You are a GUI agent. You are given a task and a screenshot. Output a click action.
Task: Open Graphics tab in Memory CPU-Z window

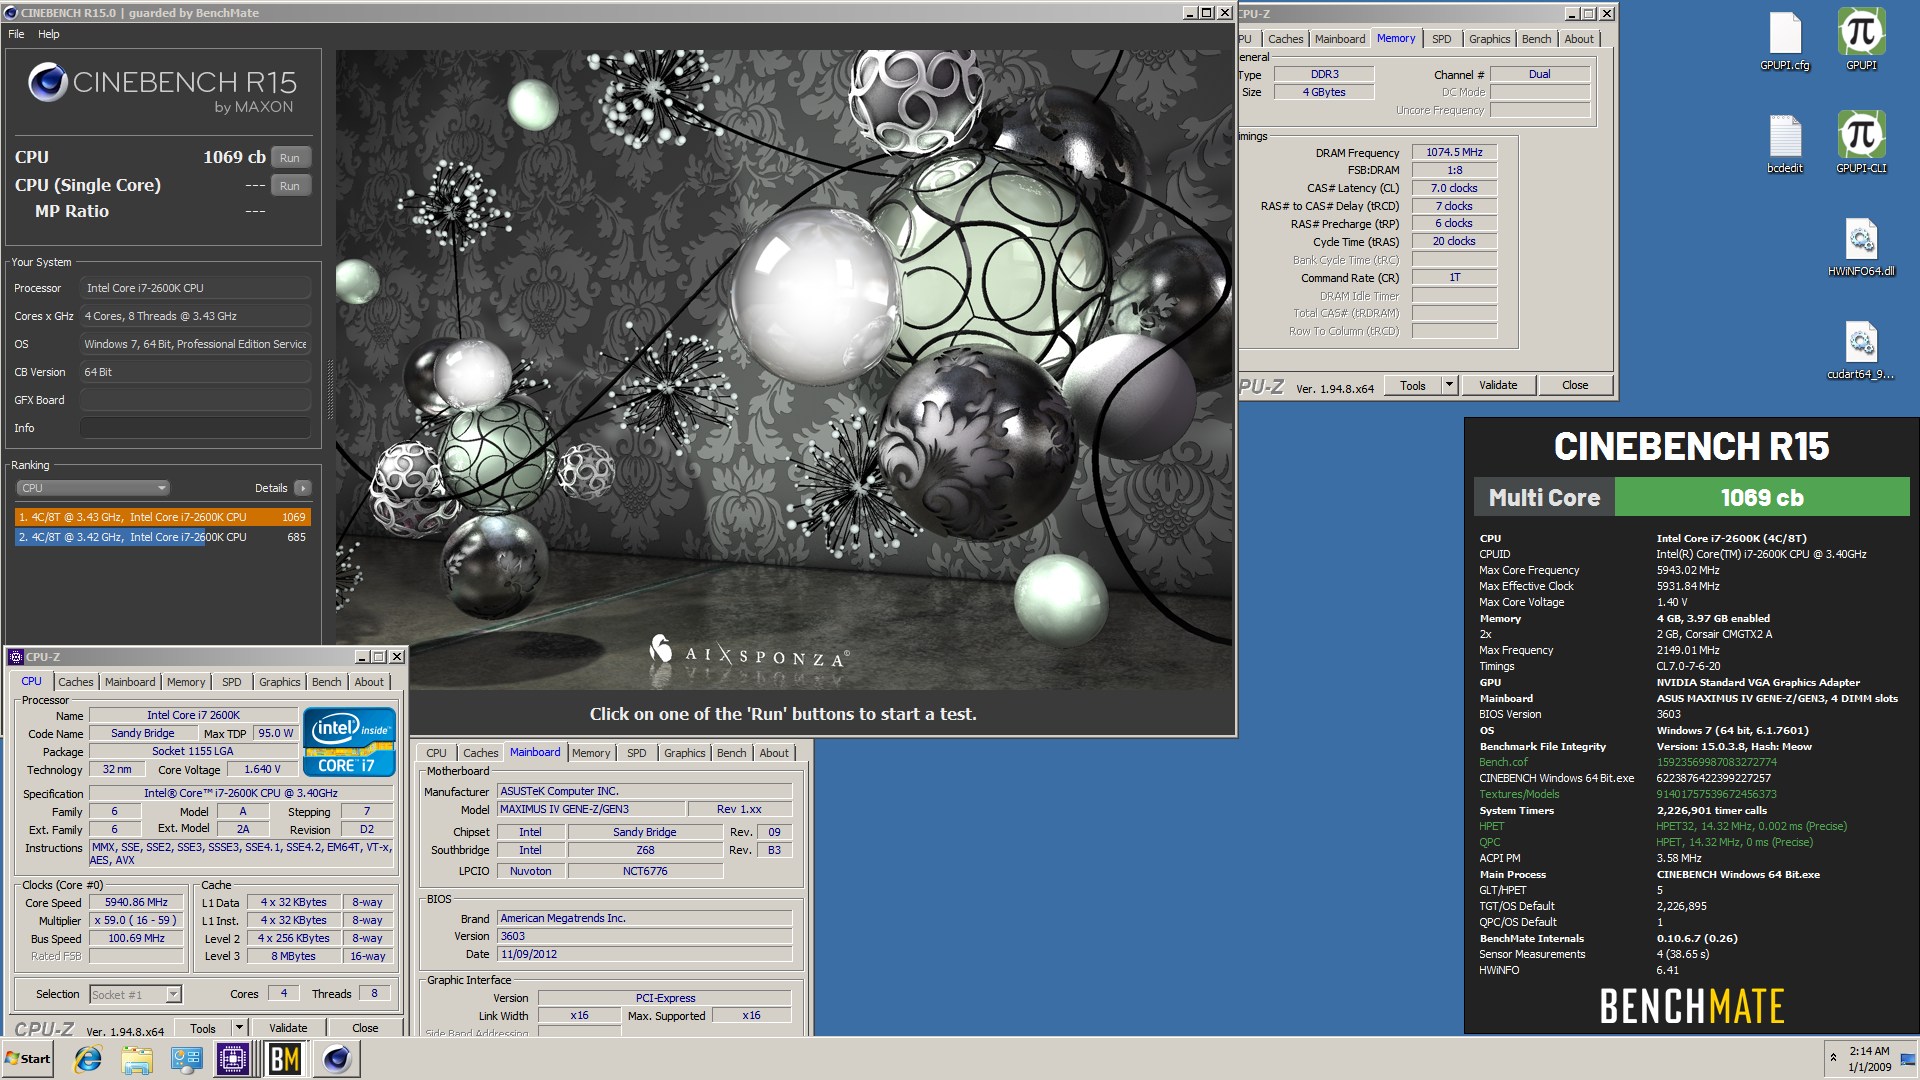(1490, 39)
